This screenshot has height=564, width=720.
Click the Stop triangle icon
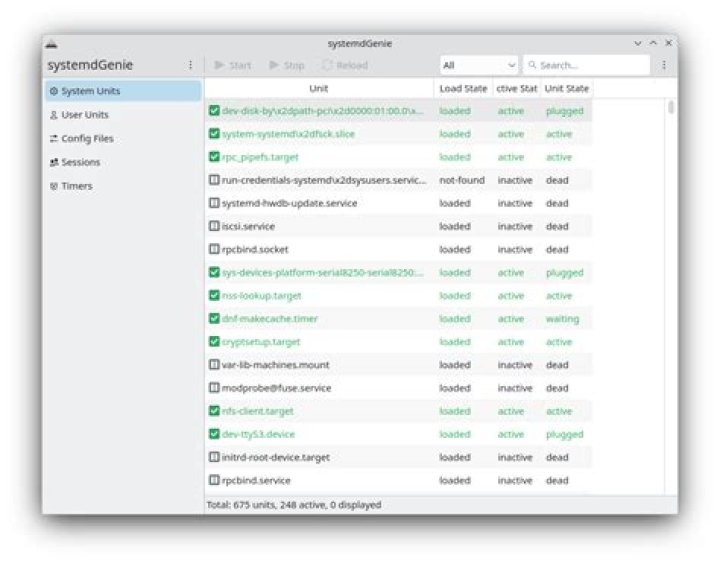[274, 65]
